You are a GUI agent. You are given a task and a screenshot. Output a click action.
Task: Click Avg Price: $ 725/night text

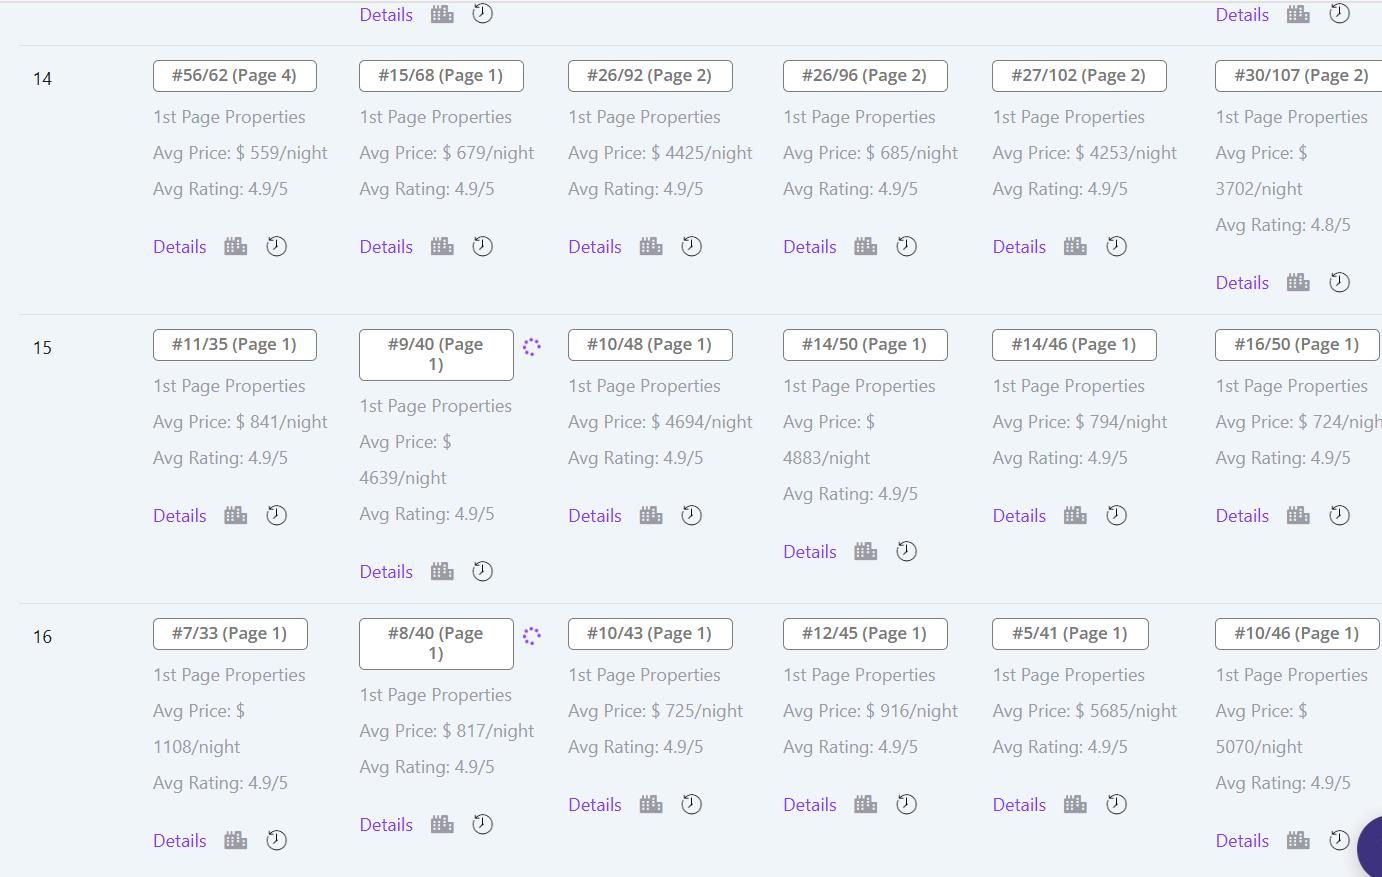[655, 711]
